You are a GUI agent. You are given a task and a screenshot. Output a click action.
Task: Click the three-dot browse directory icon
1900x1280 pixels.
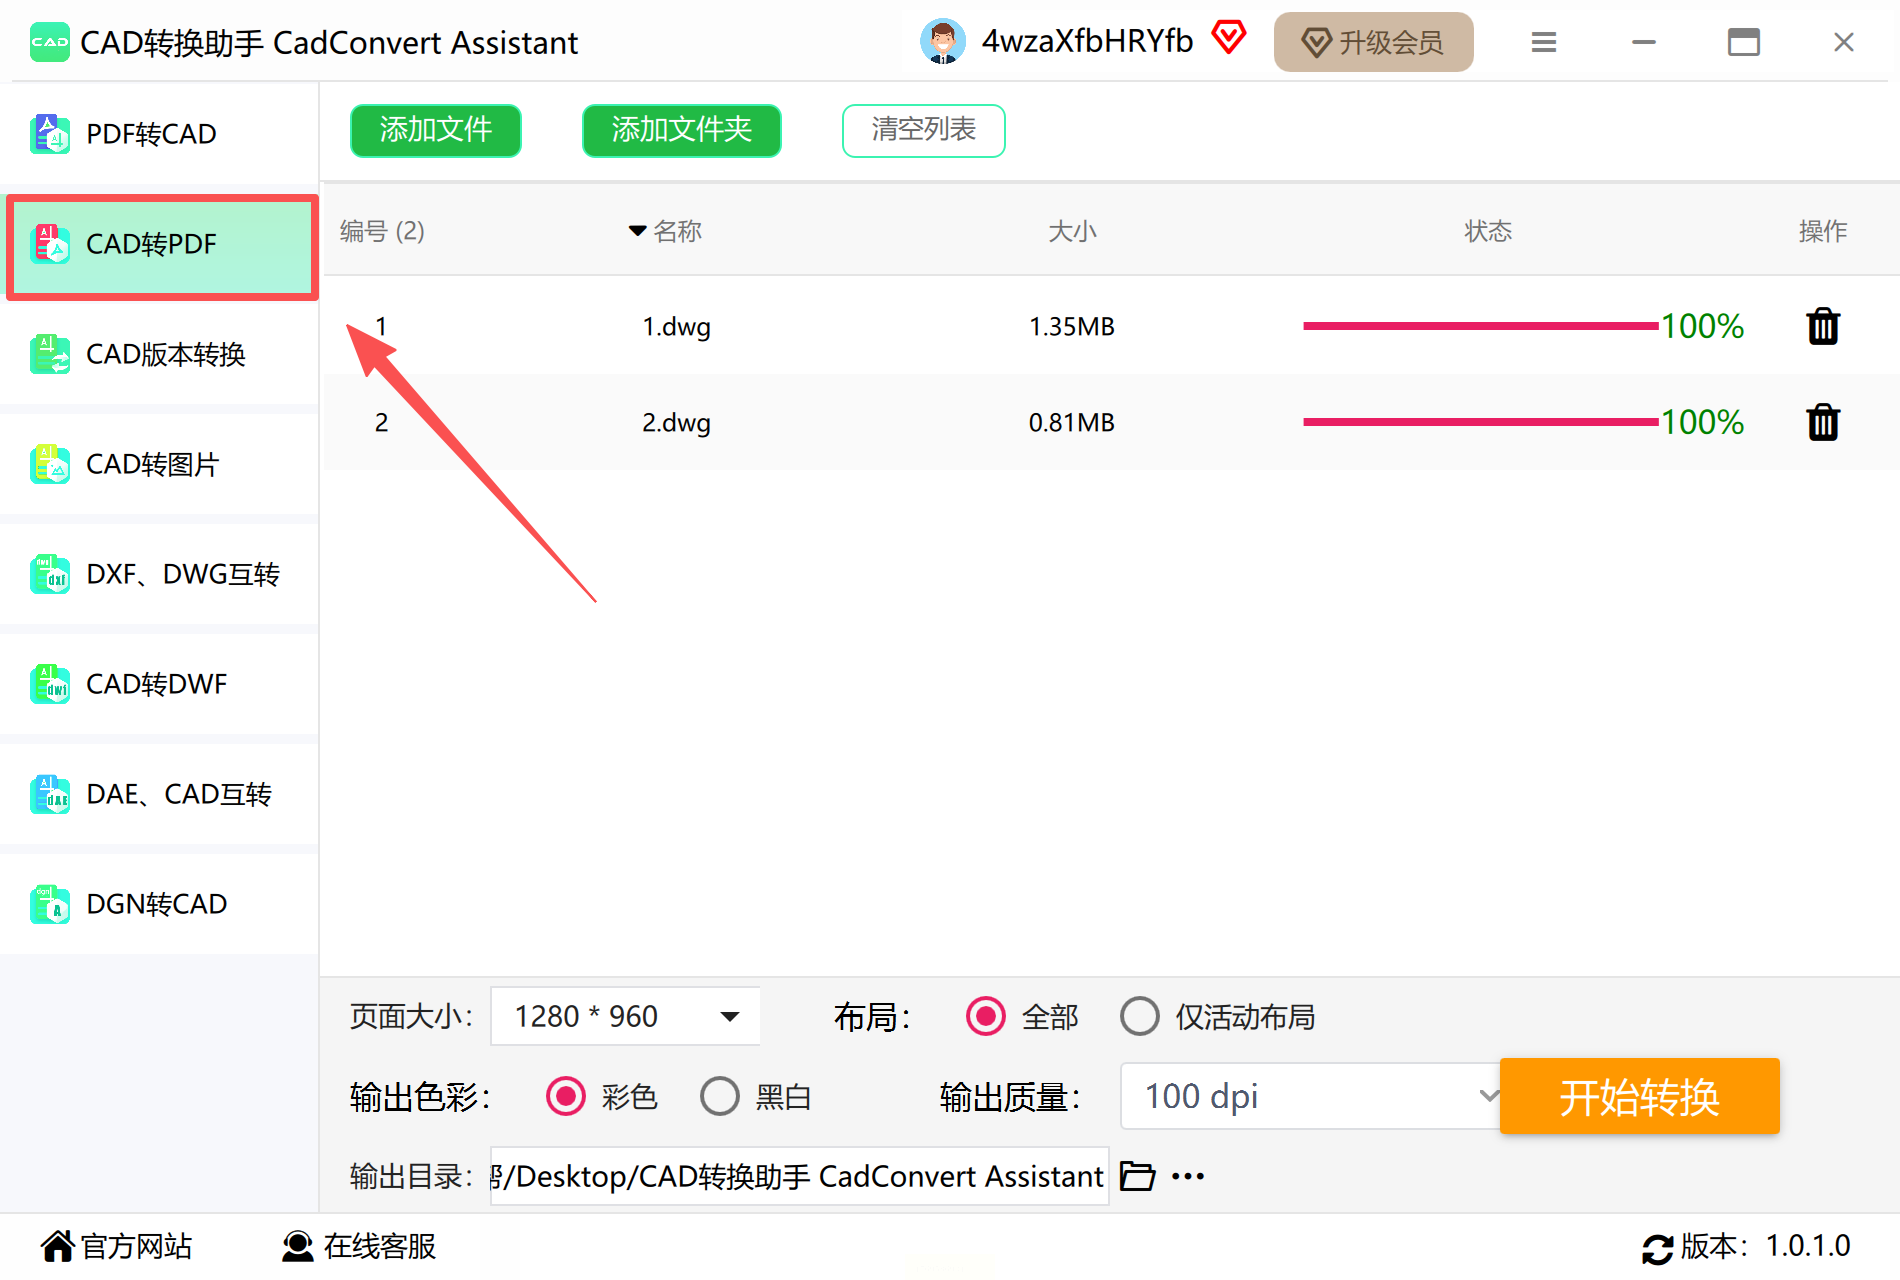pyautogui.click(x=1188, y=1176)
